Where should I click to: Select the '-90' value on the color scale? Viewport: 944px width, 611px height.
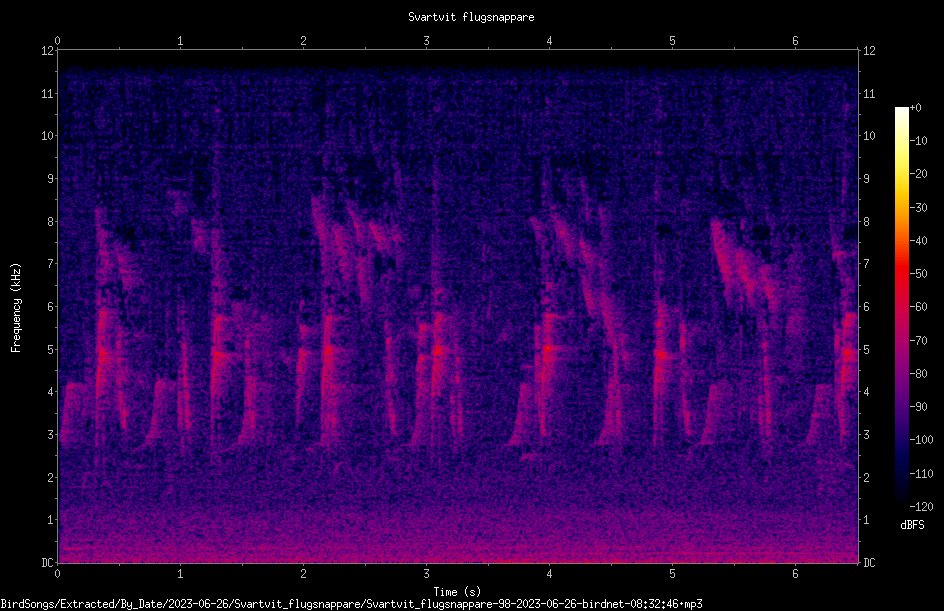pos(918,407)
